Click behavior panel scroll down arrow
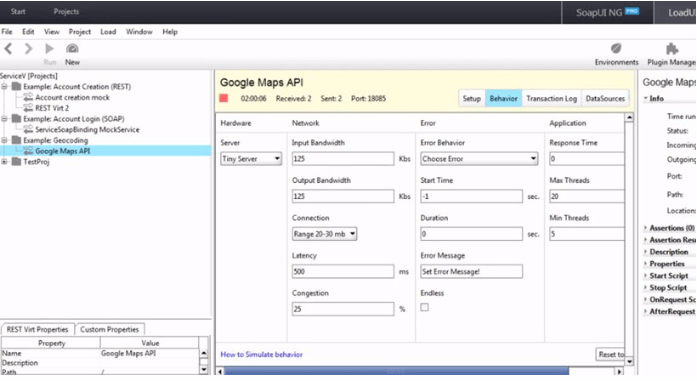This screenshot has height=381, width=697. [629, 361]
